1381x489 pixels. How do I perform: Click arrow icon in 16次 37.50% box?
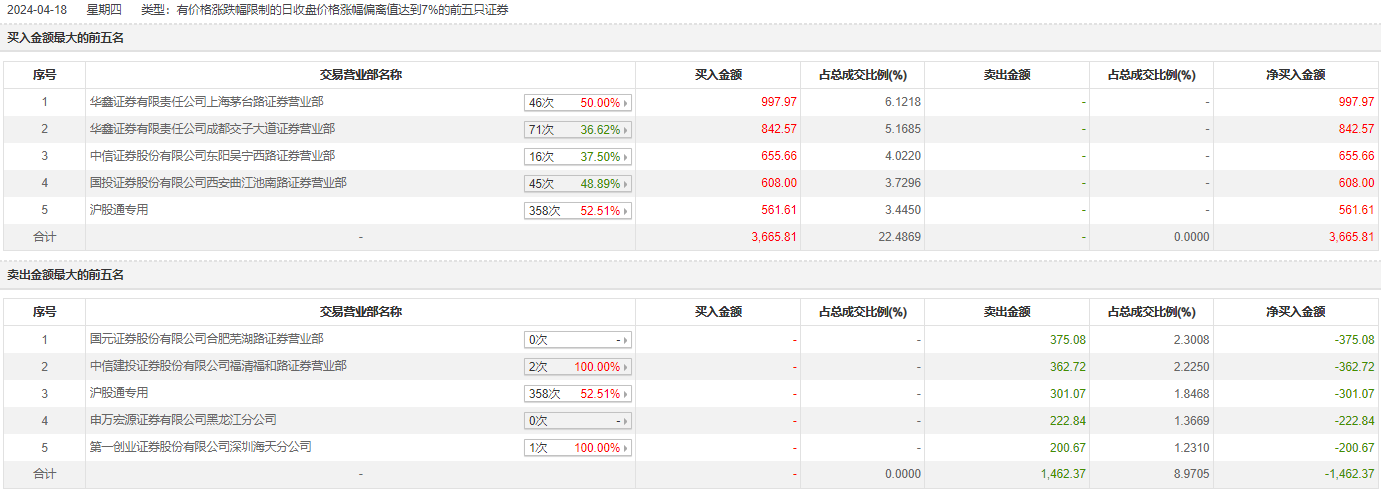pos(626,157)
